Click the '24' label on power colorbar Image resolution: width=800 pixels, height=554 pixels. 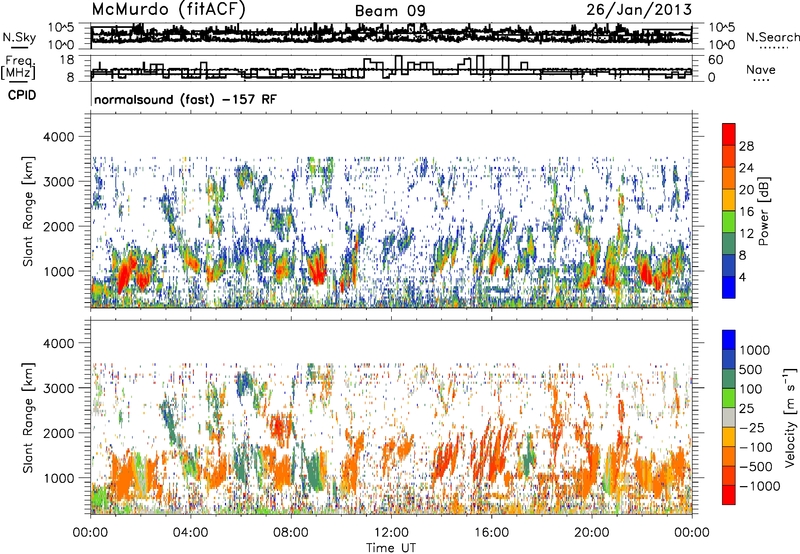[746, 168]
